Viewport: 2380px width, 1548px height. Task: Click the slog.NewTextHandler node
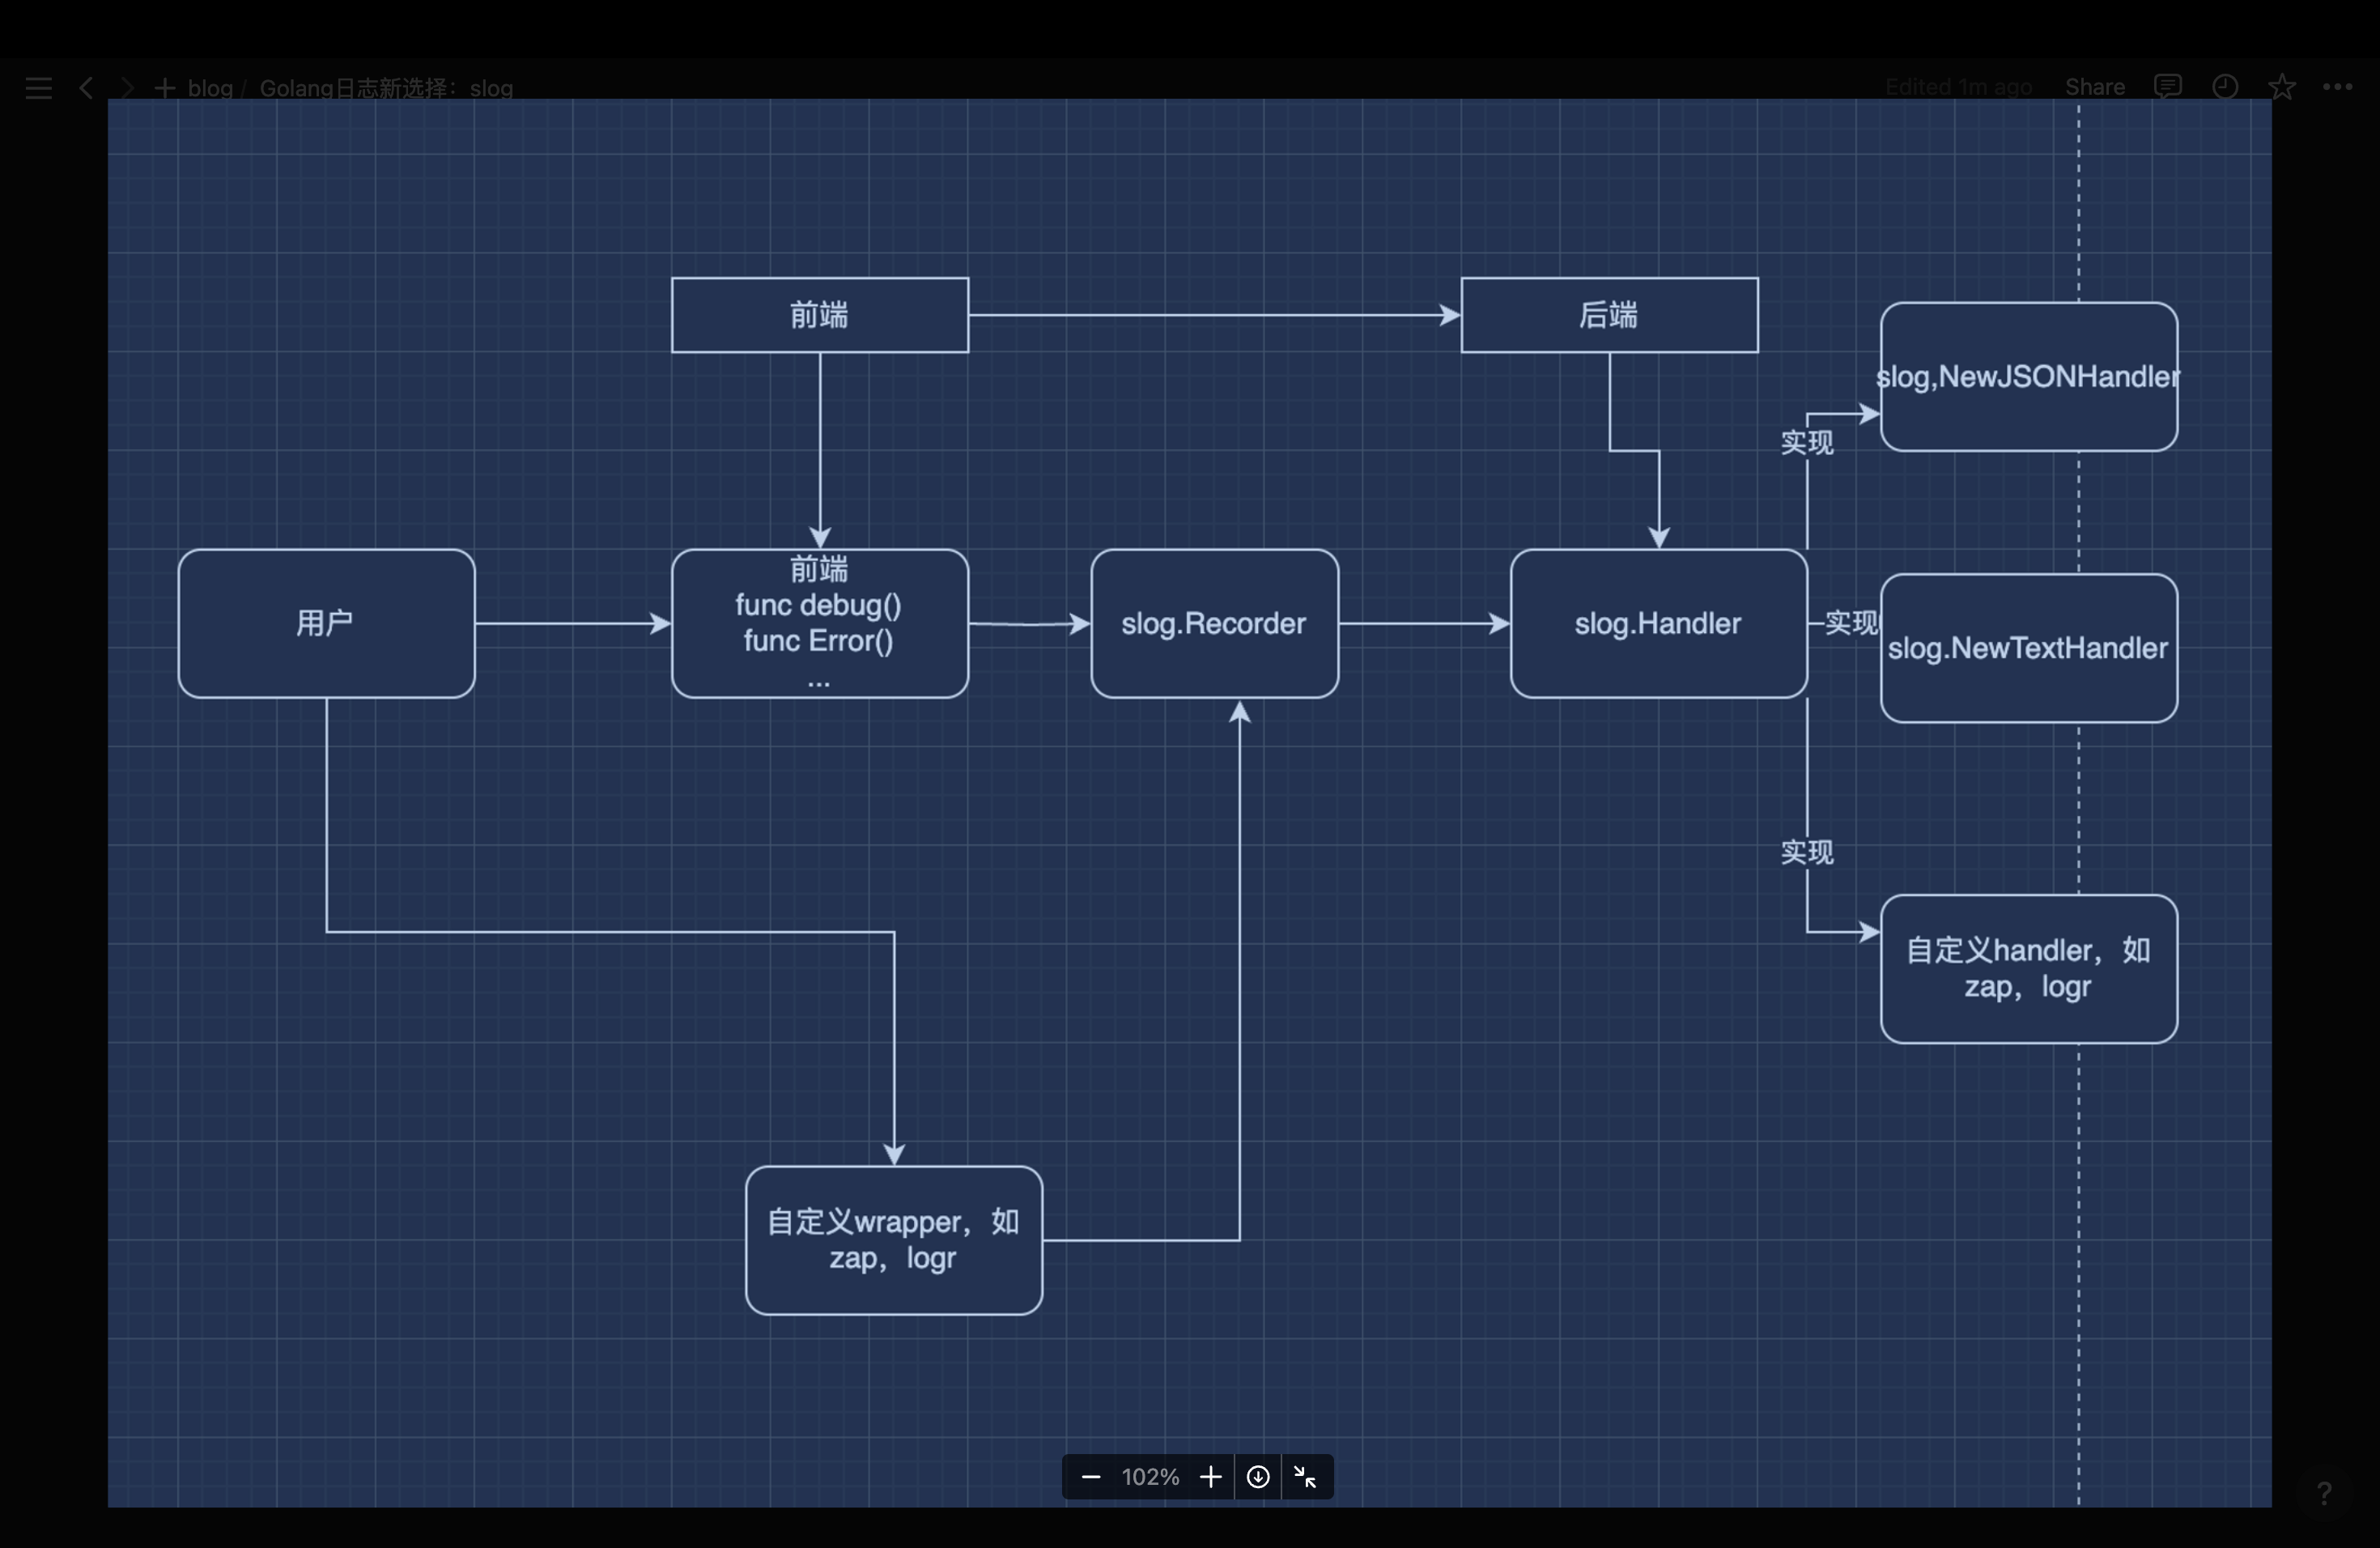(2028, 648)
